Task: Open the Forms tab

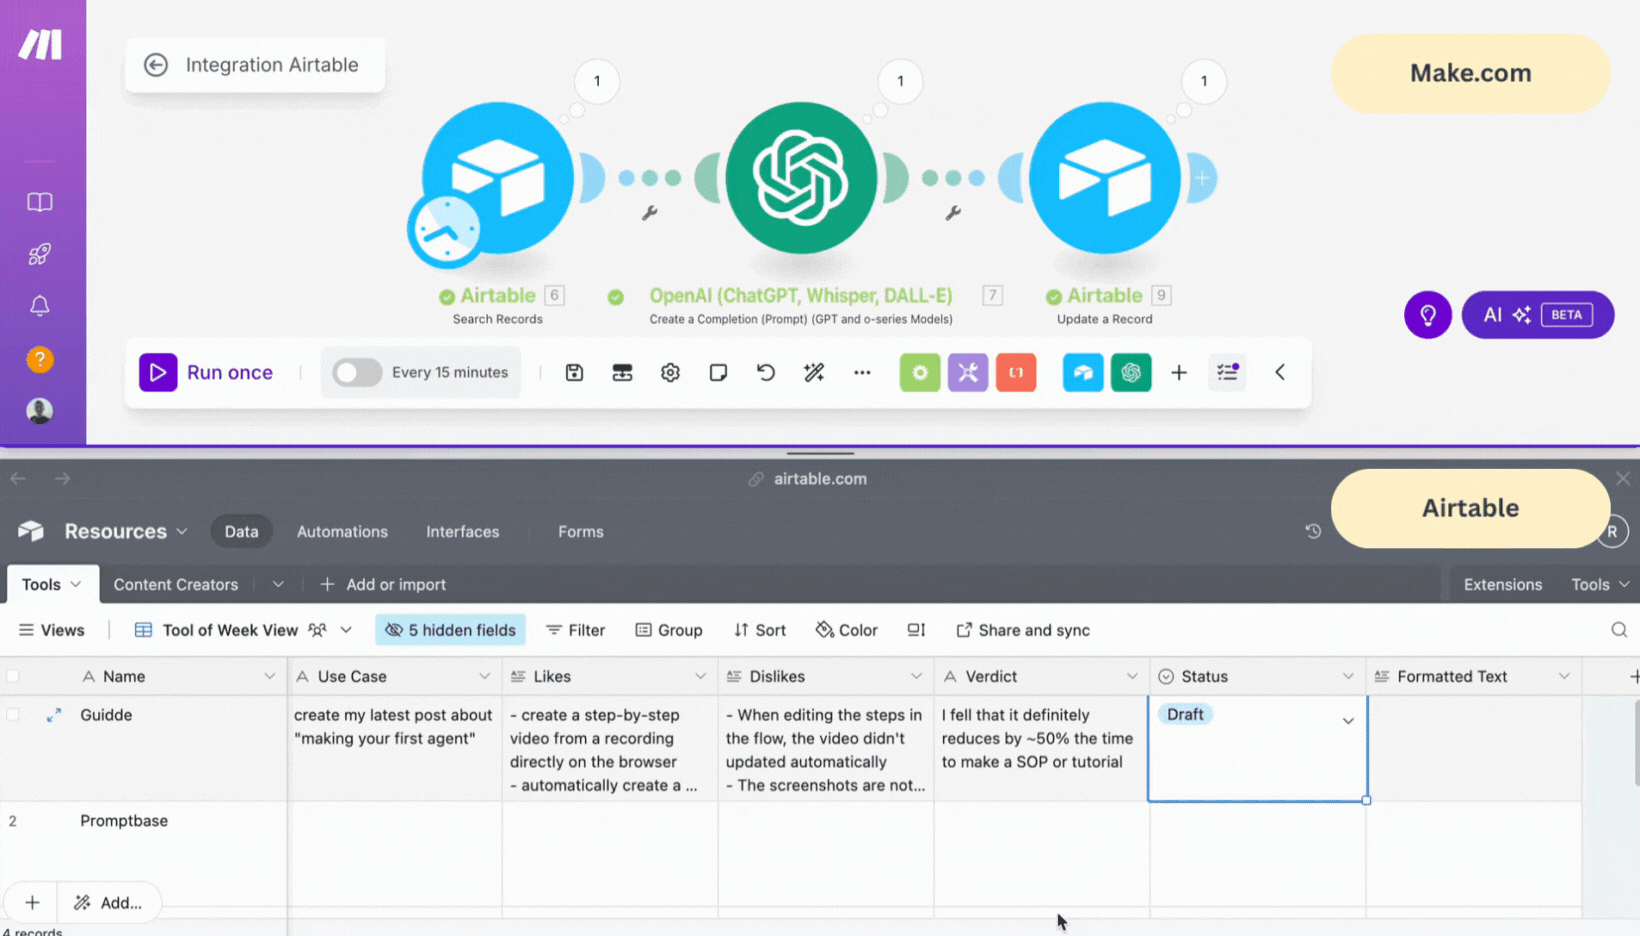Action: click(x=580, y=532)
